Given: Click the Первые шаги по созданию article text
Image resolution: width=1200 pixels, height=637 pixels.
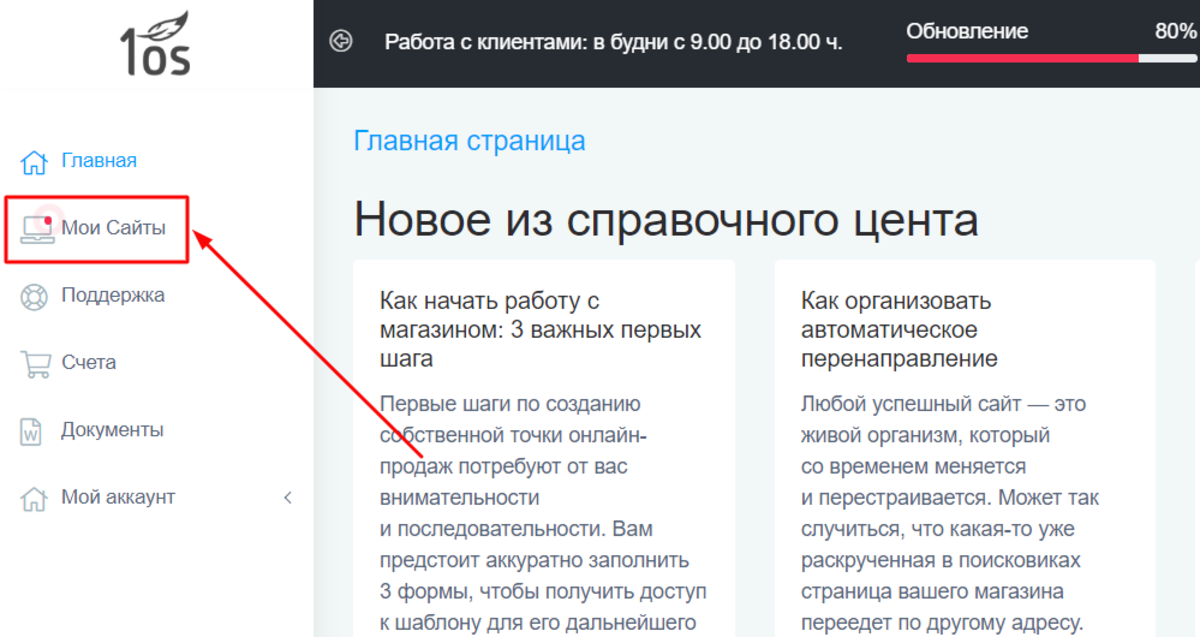Looking at the screenshot, I should (x=543, y=513).
